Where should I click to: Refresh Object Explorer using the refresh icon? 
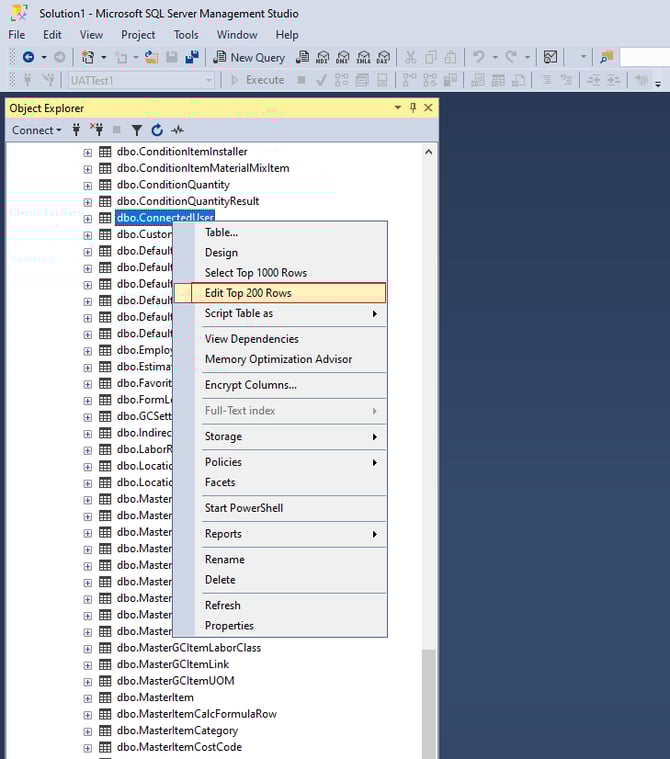click(x=157, y=130)
